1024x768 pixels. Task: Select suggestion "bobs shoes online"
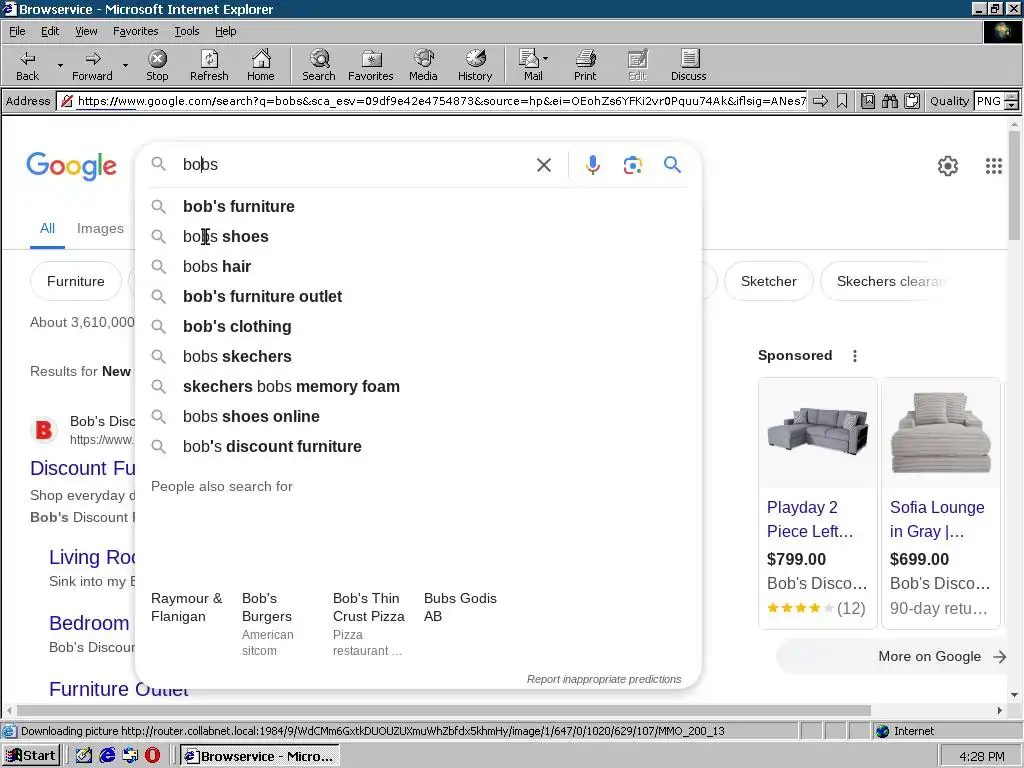click(418, 417)
